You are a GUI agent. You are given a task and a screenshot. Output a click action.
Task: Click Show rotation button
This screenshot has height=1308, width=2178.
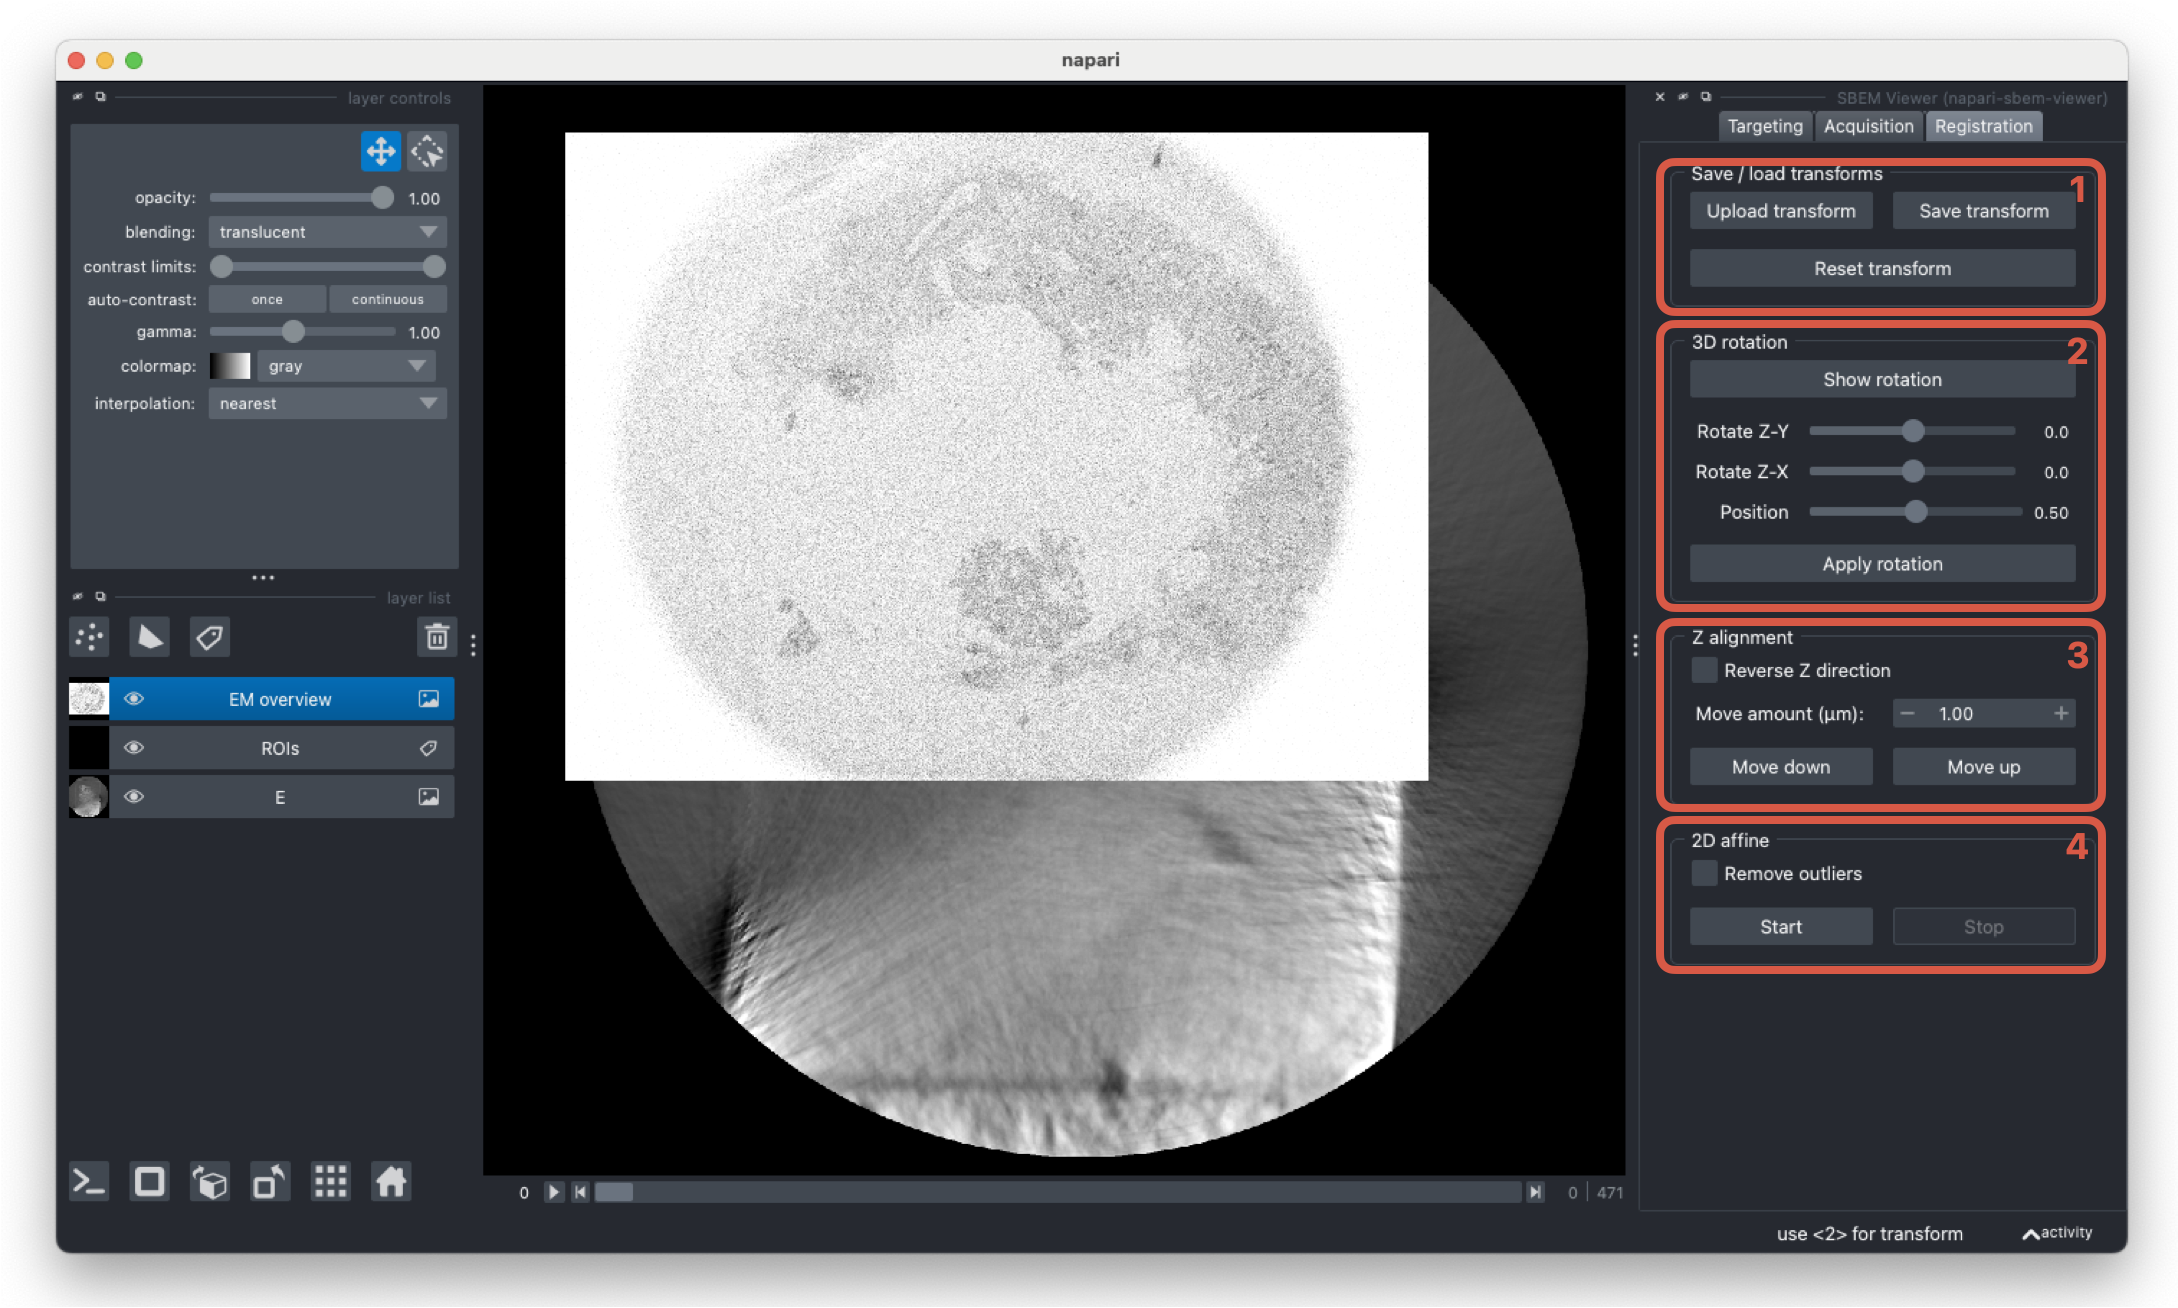coord(1882,379)
